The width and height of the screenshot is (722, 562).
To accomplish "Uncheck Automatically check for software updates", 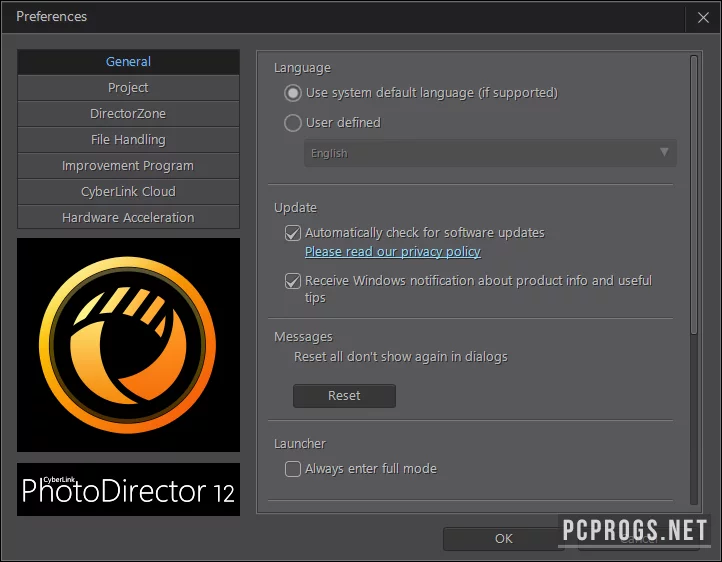I will [x=293, y=233].
